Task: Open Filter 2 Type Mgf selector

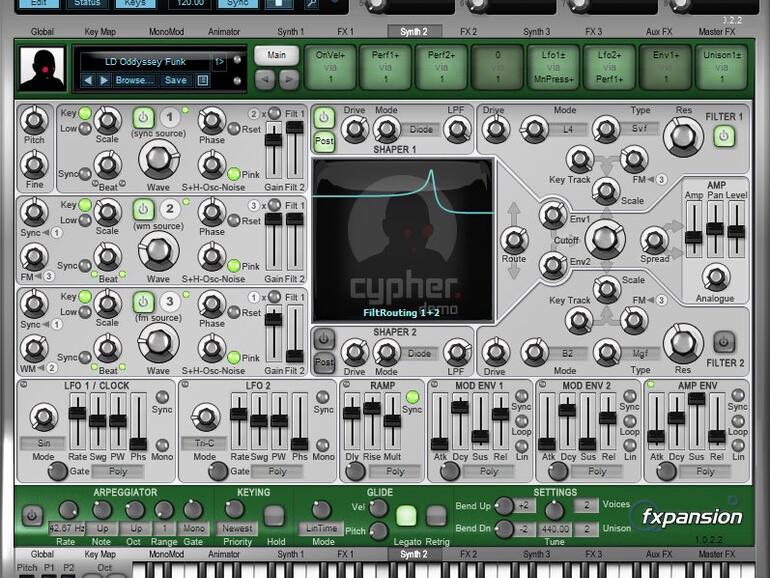Action: coord(640,354)
